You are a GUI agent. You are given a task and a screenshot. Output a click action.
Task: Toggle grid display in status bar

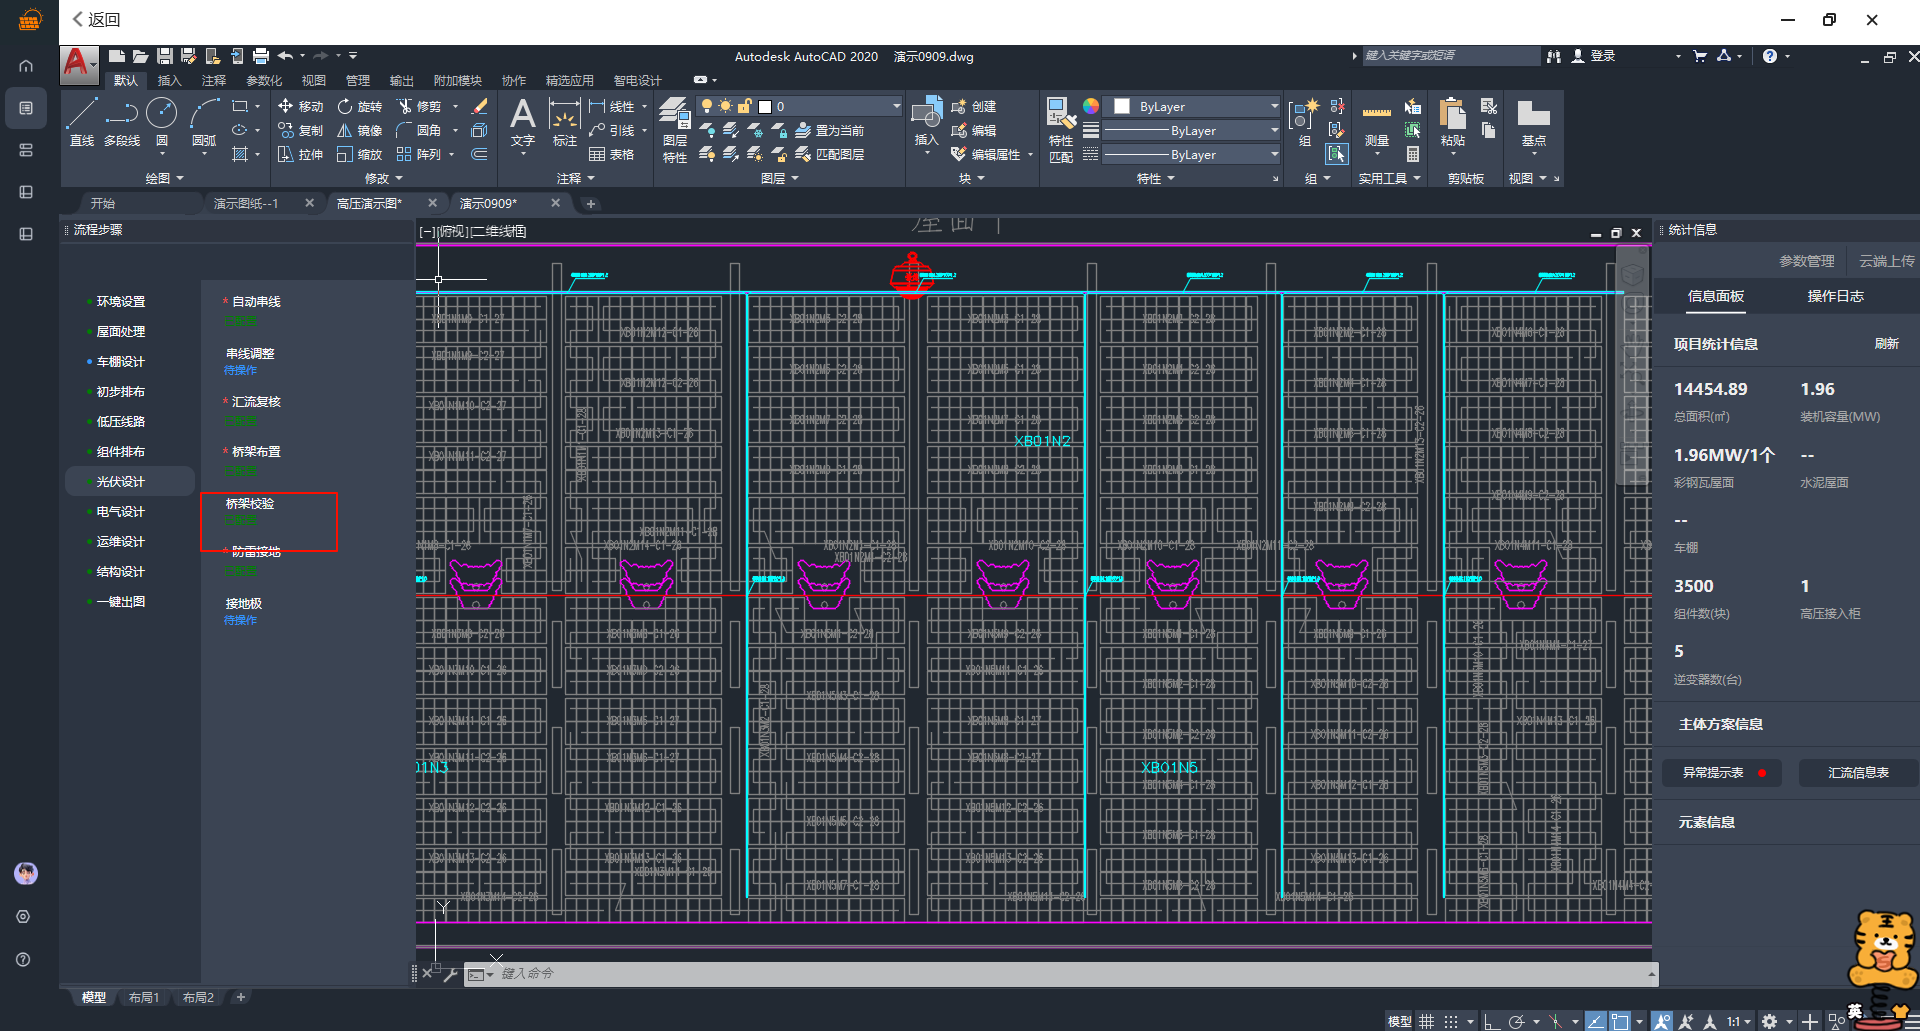1427,1021
